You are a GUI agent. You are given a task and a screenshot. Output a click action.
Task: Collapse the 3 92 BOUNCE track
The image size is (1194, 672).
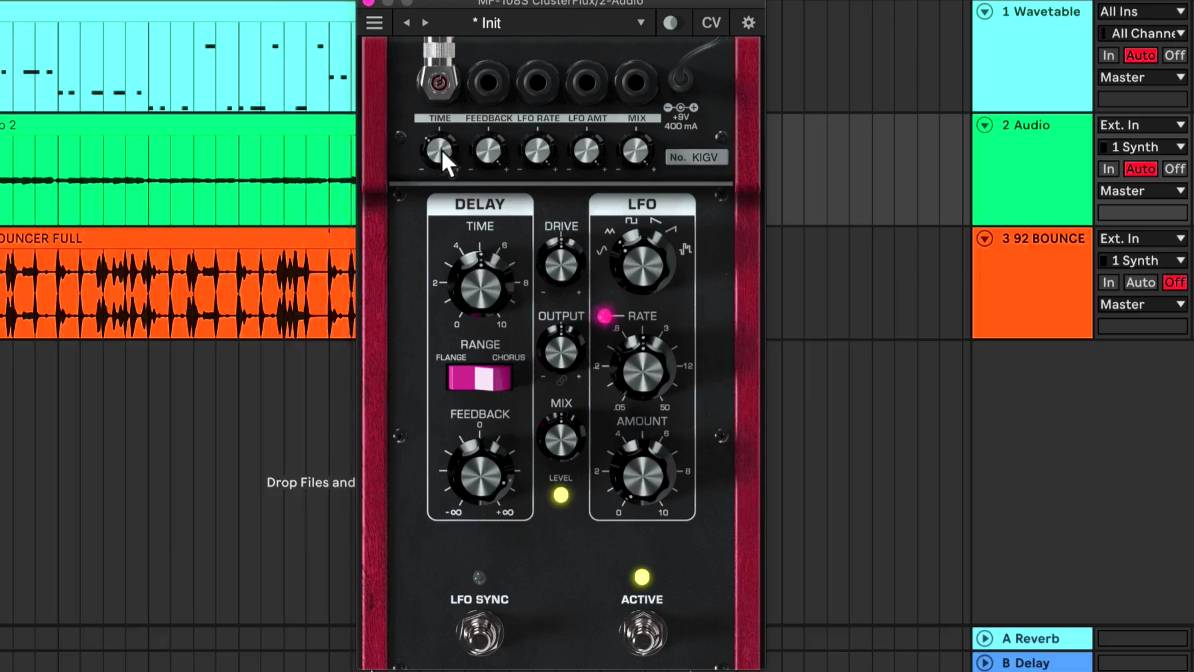[x=985, y=238]
